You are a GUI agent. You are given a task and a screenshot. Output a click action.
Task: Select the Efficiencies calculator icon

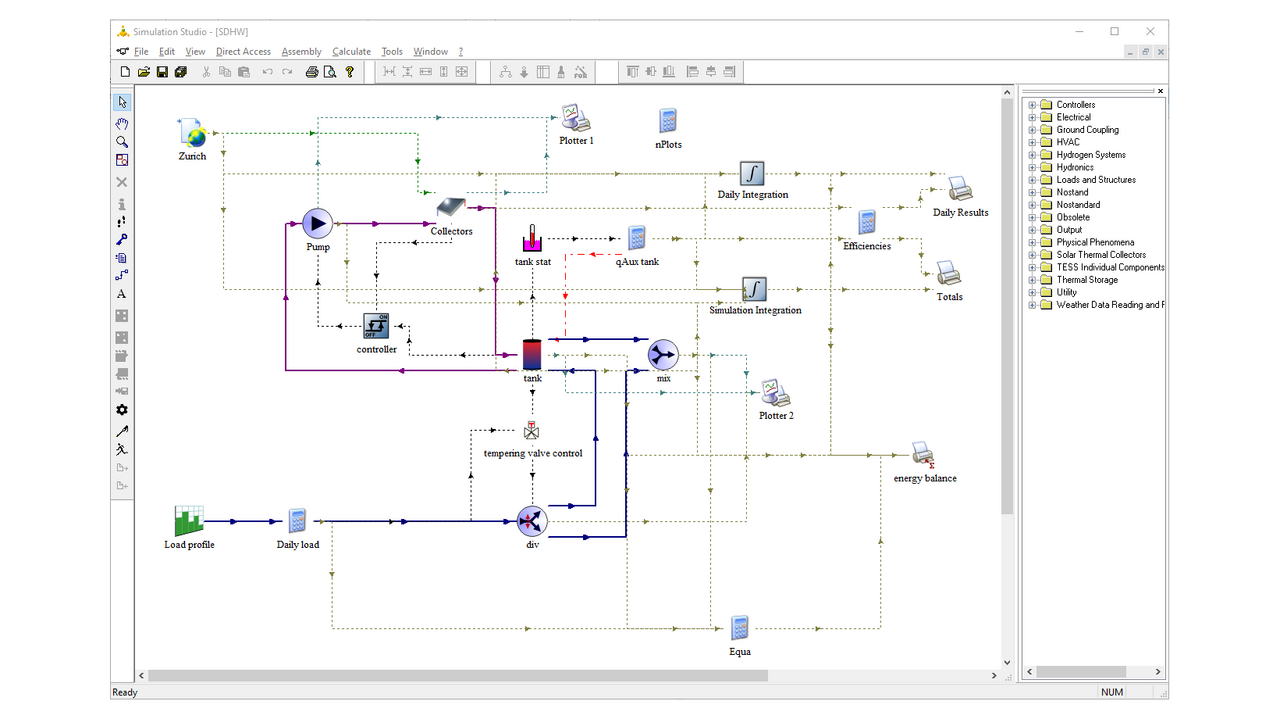point(867,223)
